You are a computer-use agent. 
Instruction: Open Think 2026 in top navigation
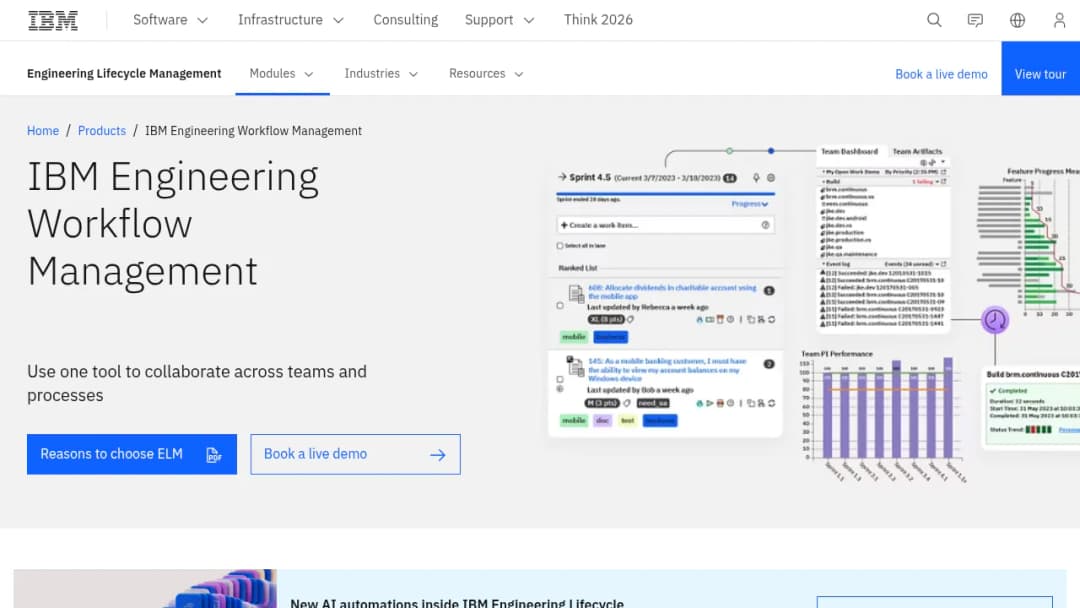(x=598, y=20)
